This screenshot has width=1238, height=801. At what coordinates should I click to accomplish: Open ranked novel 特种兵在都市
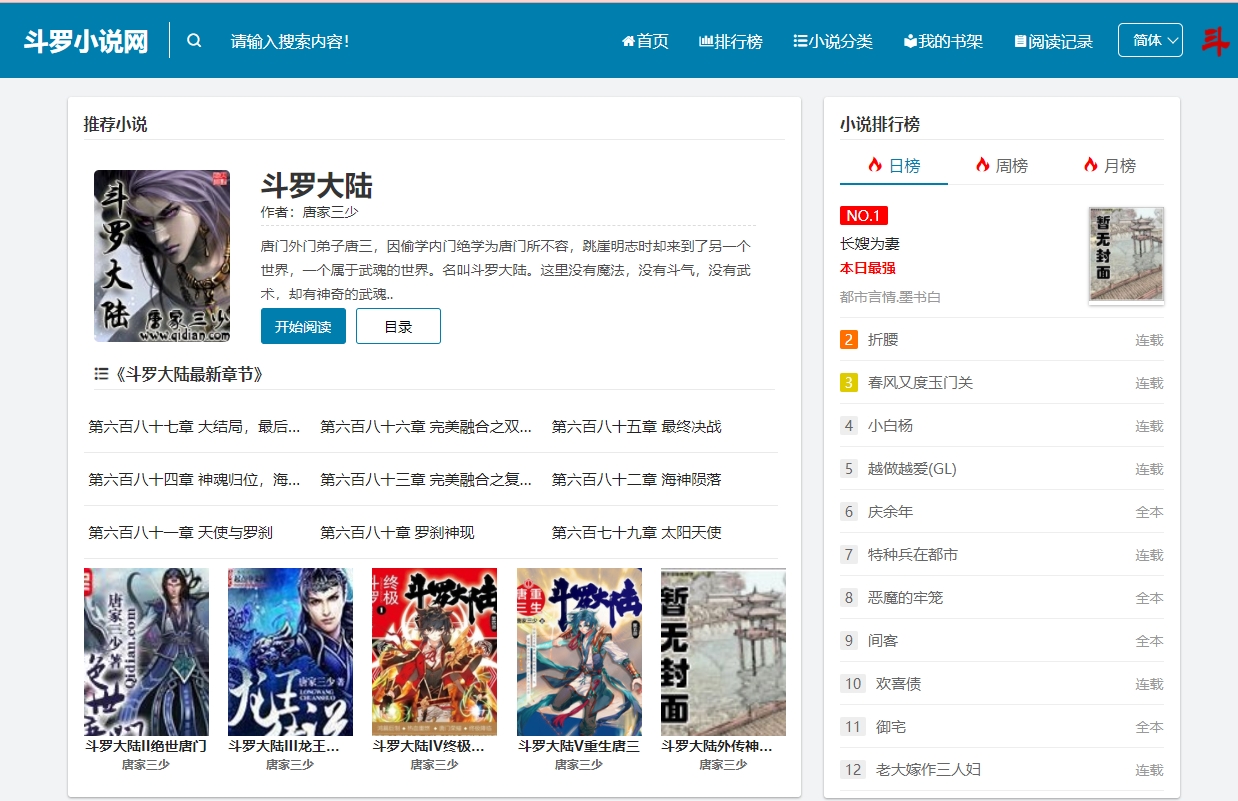(x=913, y=554)
